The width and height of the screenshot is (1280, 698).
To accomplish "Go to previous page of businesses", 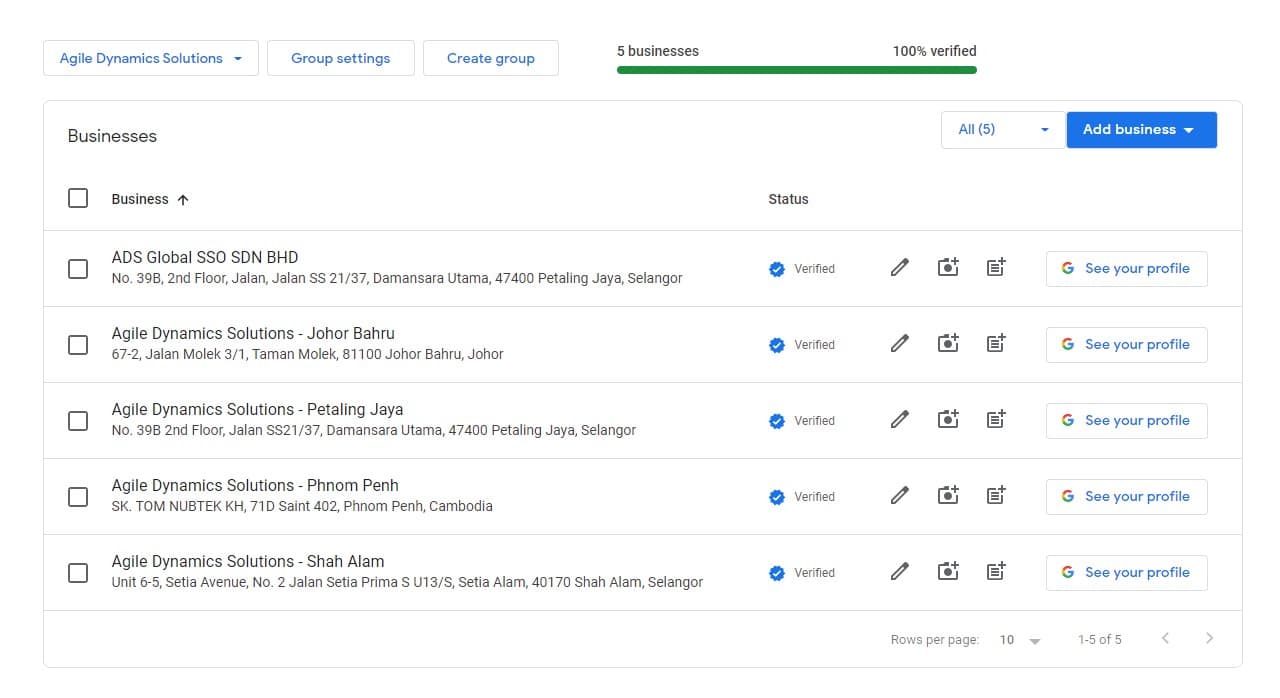I will [x=1165, y=638].
